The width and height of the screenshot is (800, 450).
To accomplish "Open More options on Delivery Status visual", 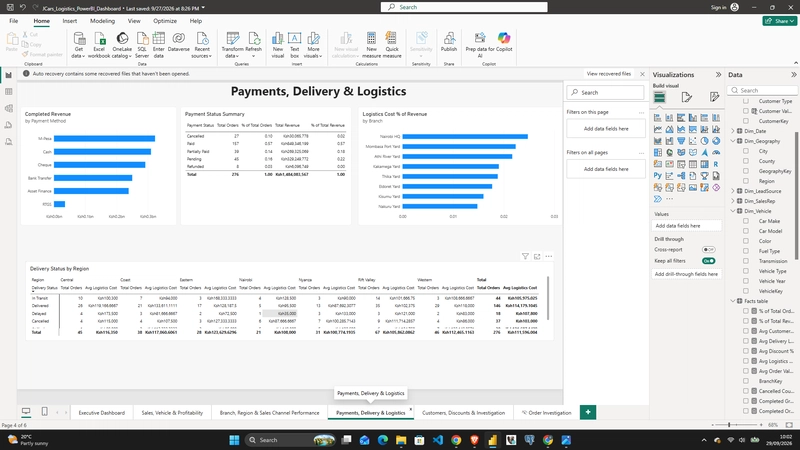I will 548,257.
